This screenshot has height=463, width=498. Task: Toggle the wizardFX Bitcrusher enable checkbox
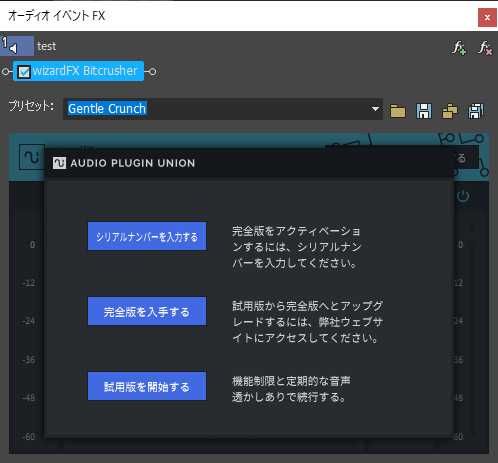tap(24, 72)
